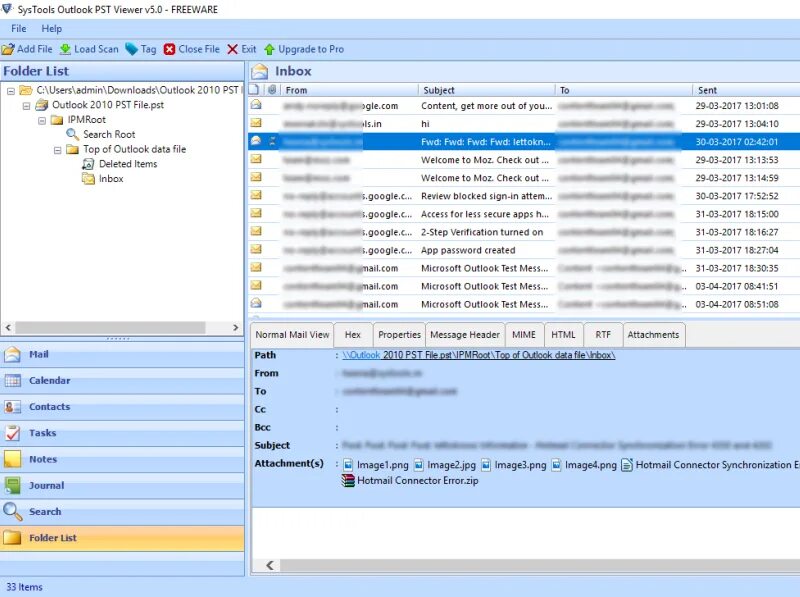Click the Upgrade to Pro arrow icon
800x597 pixels.
coord(269,49)
